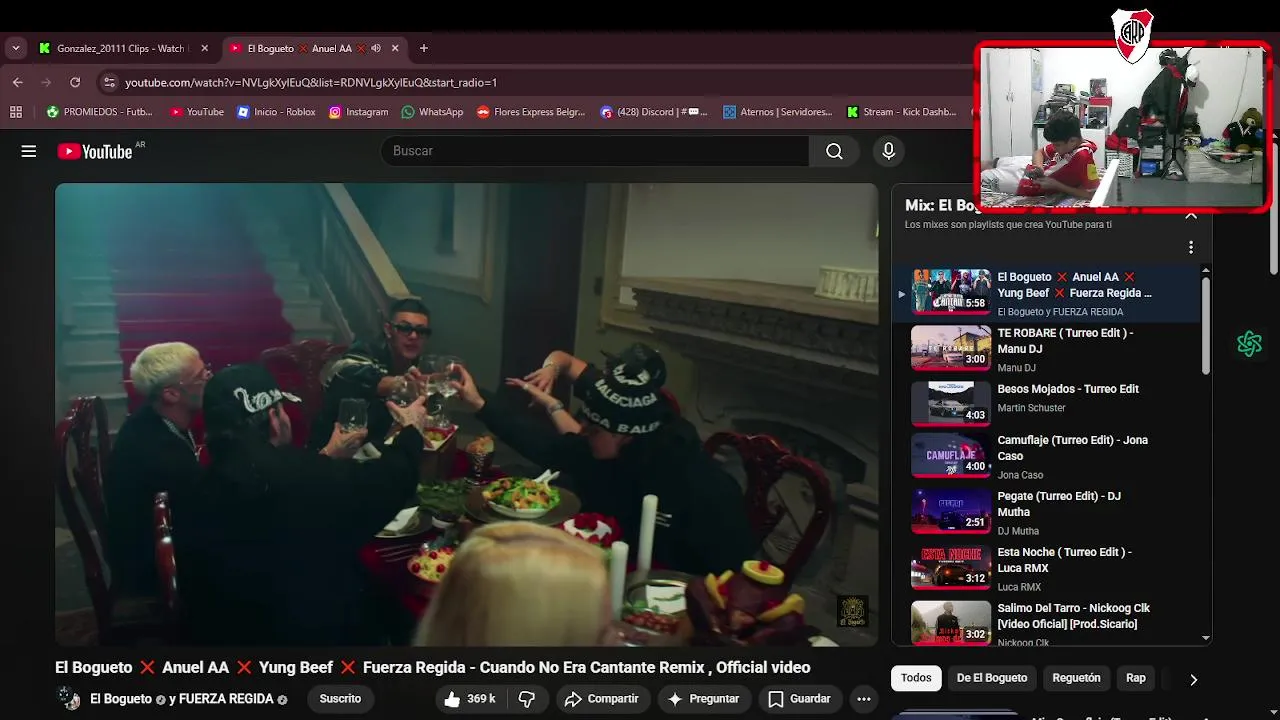Open a new browser tab
This screenshot has width=1280, height=720.
[424, 48]
